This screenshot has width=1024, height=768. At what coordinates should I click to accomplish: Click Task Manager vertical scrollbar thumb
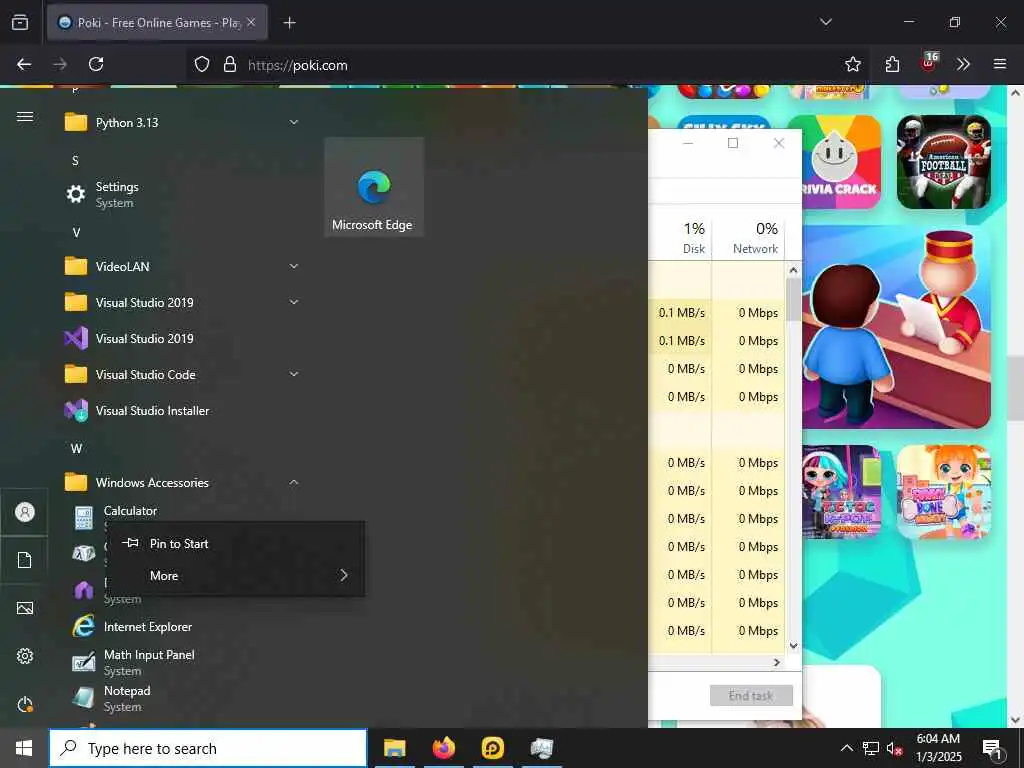point(793,300)
